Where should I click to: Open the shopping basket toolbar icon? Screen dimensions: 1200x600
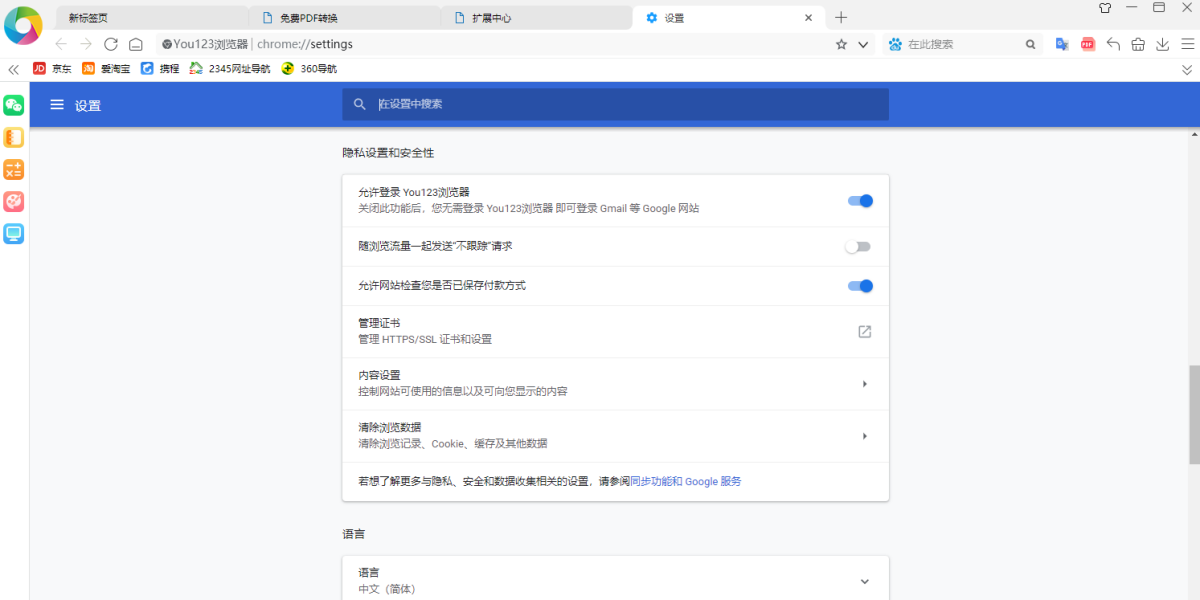[x=1138, y=44]
